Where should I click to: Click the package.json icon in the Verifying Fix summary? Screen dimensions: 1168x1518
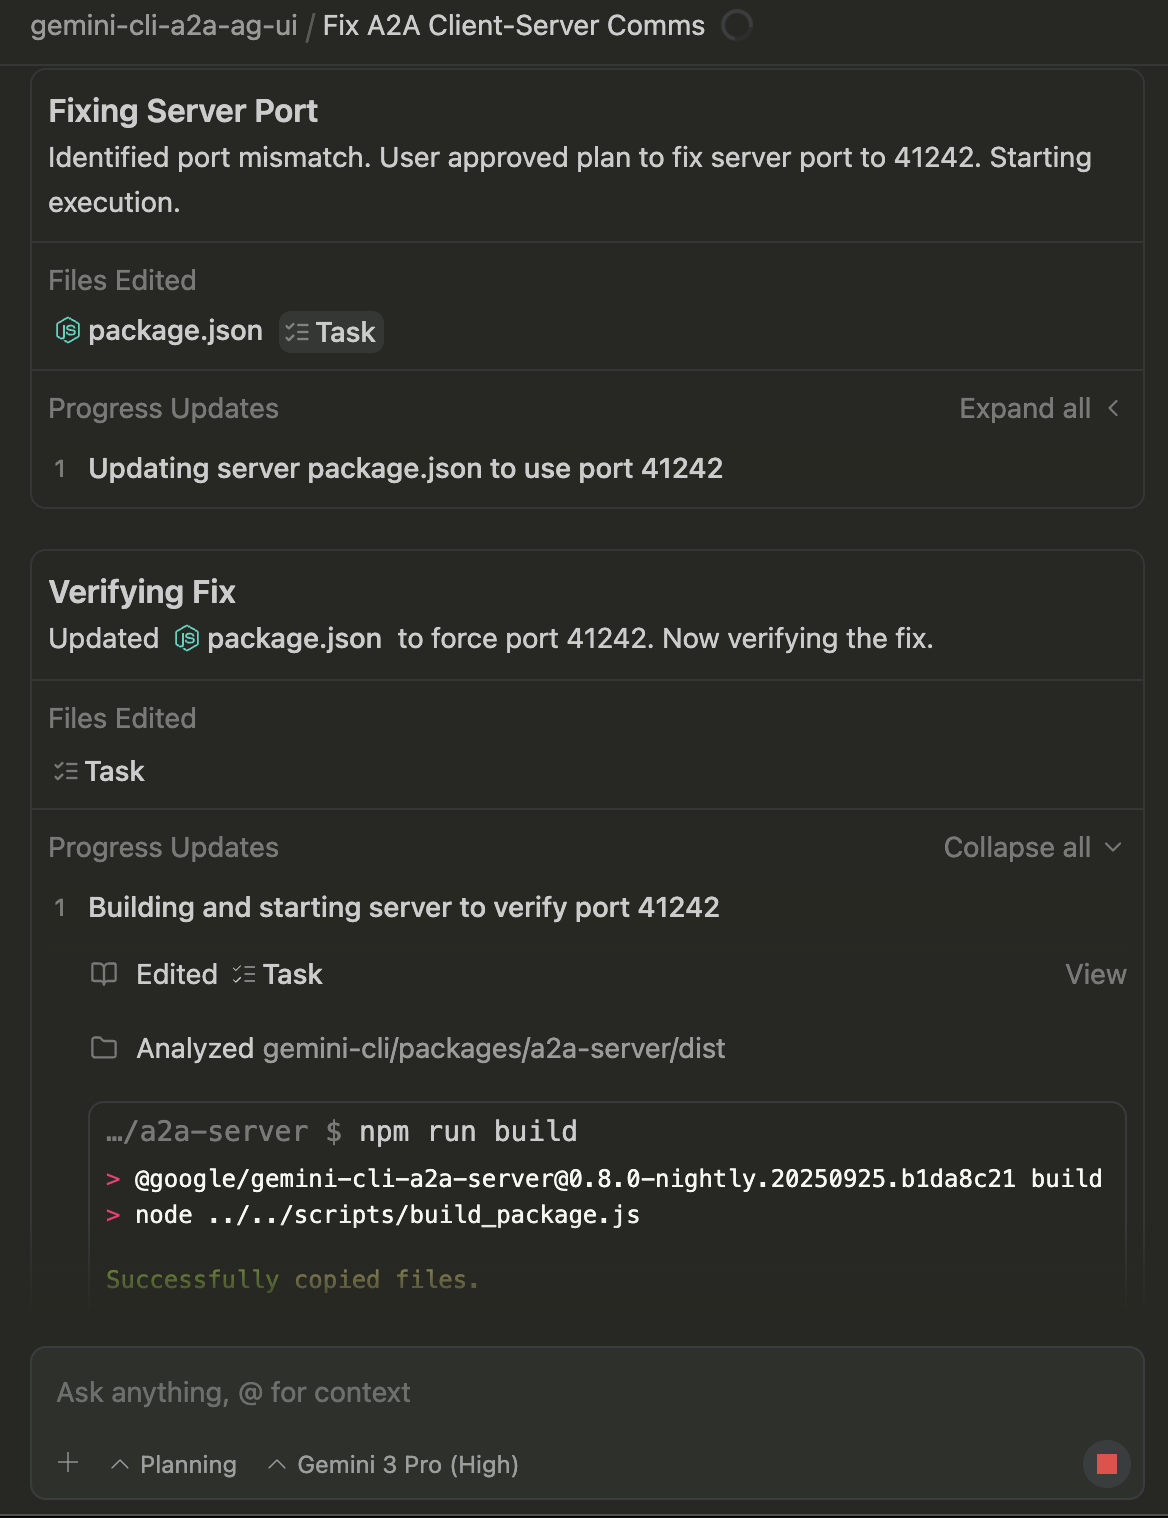click(189, 638)
